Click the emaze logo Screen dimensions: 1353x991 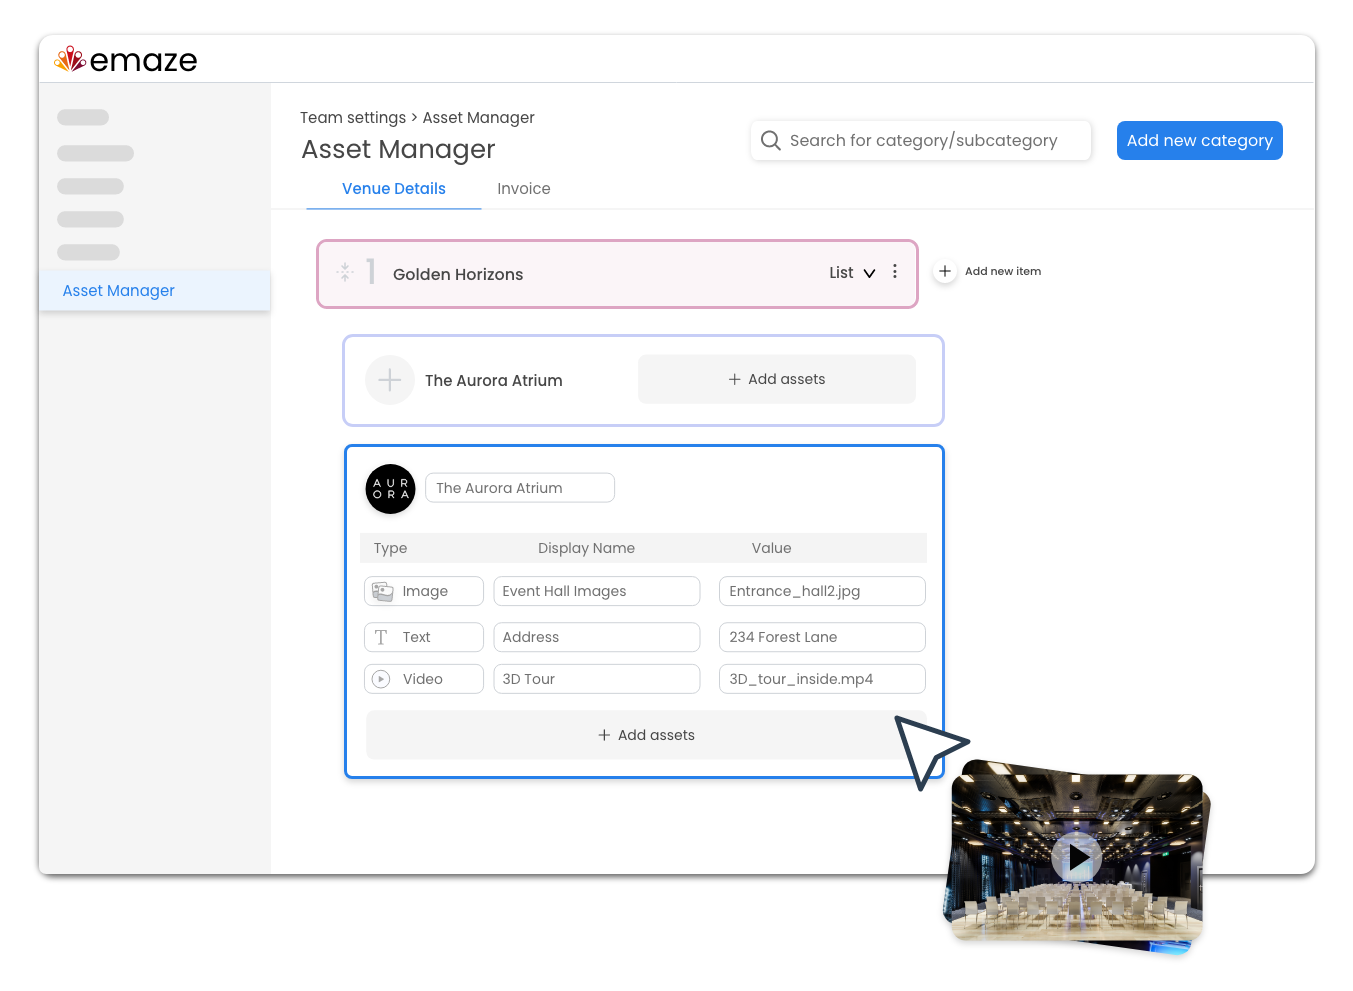click(124, 59)
